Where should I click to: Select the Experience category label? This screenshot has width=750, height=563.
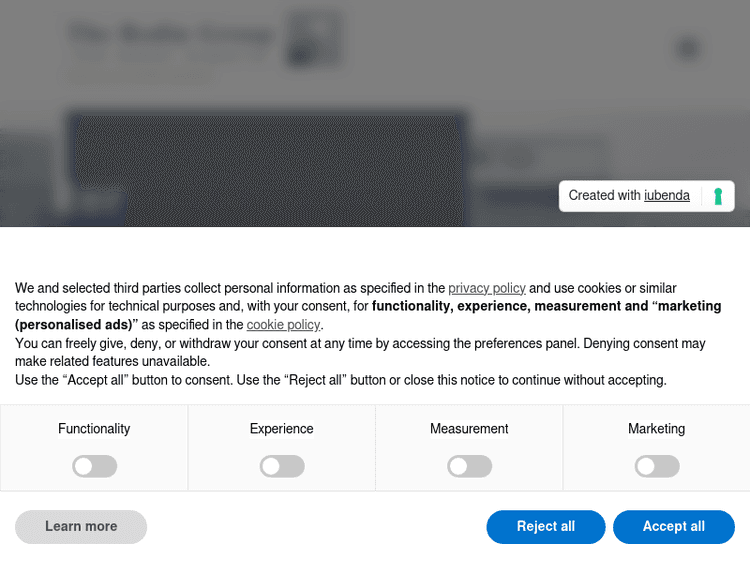click(282, 429)
